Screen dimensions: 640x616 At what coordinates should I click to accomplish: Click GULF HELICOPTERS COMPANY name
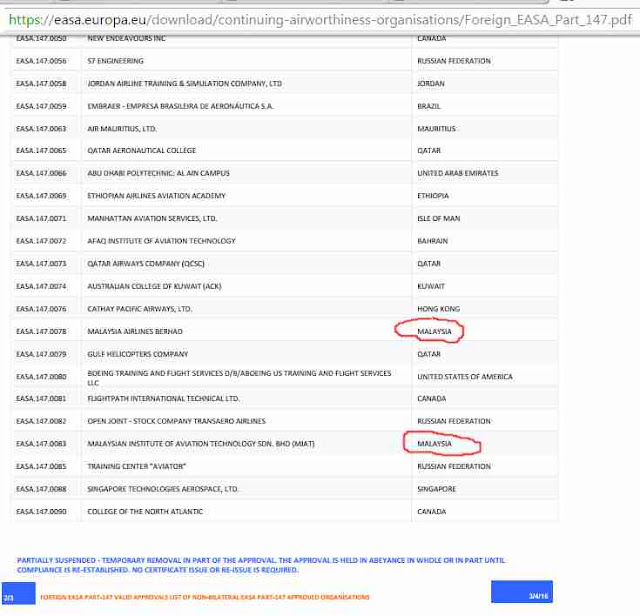coord(138,354)
